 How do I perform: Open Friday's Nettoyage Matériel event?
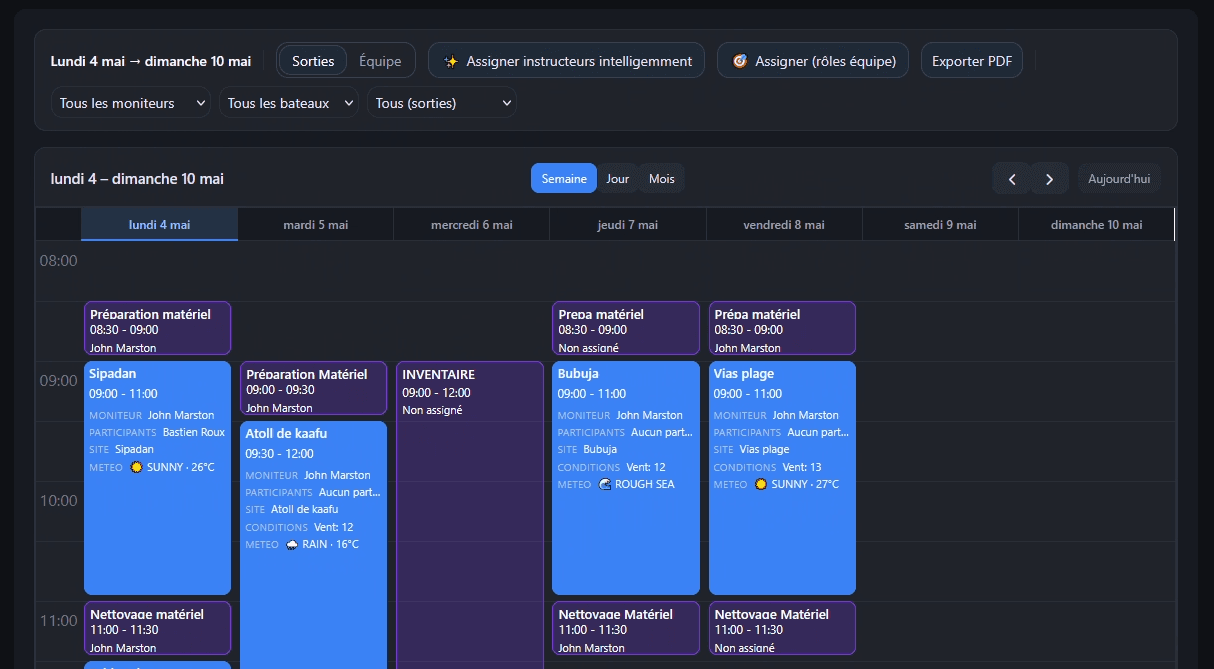(x=782, y=628)
